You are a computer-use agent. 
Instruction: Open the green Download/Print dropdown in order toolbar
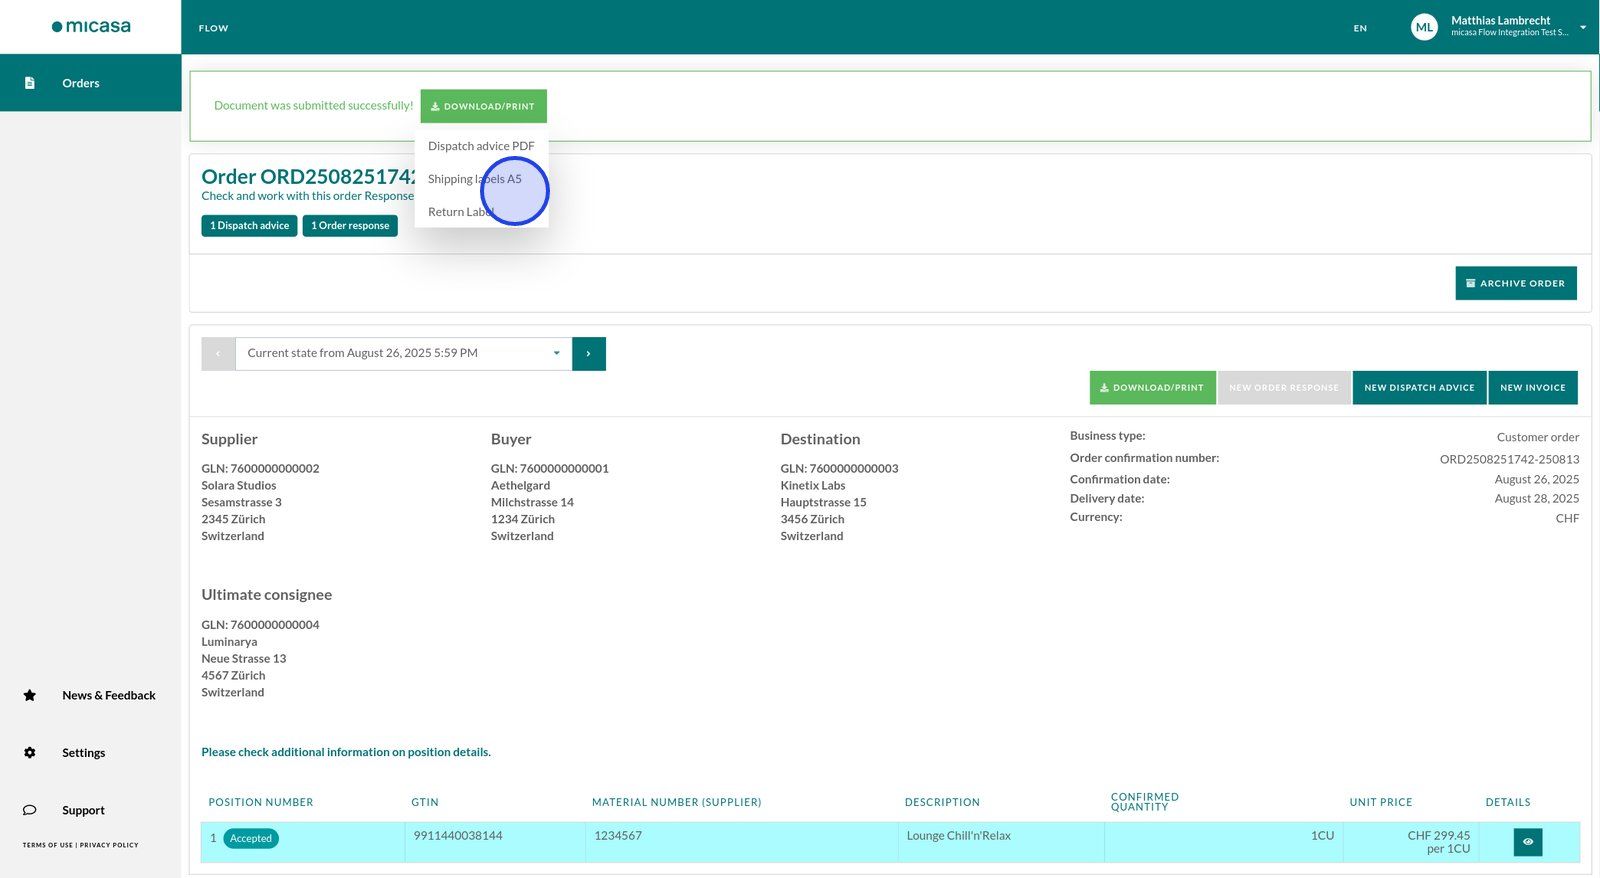click(x=1153, y=388)
